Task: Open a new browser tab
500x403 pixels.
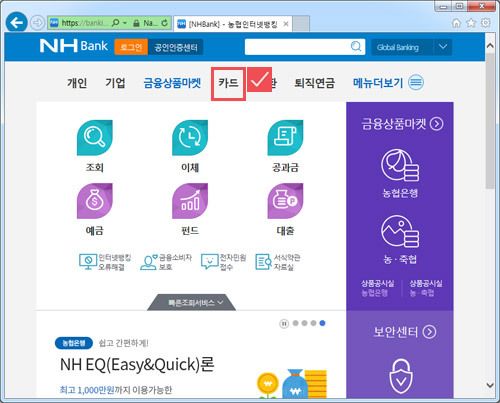Action: click(x=301, y=24)
